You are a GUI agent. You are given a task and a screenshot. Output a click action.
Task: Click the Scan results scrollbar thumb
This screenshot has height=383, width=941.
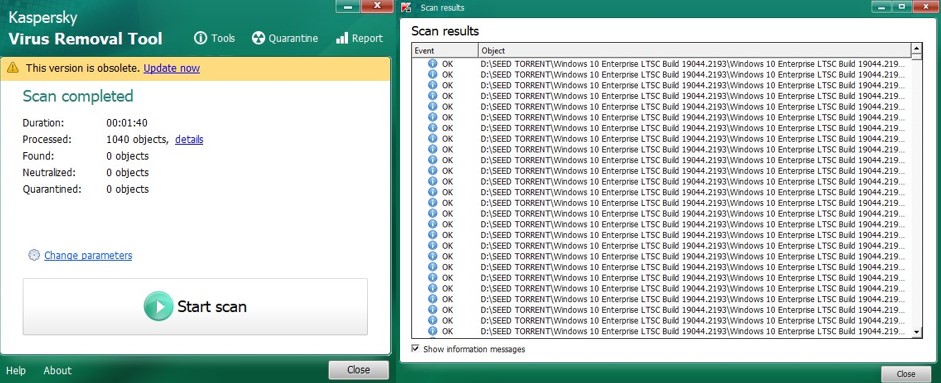click(916, 57)
